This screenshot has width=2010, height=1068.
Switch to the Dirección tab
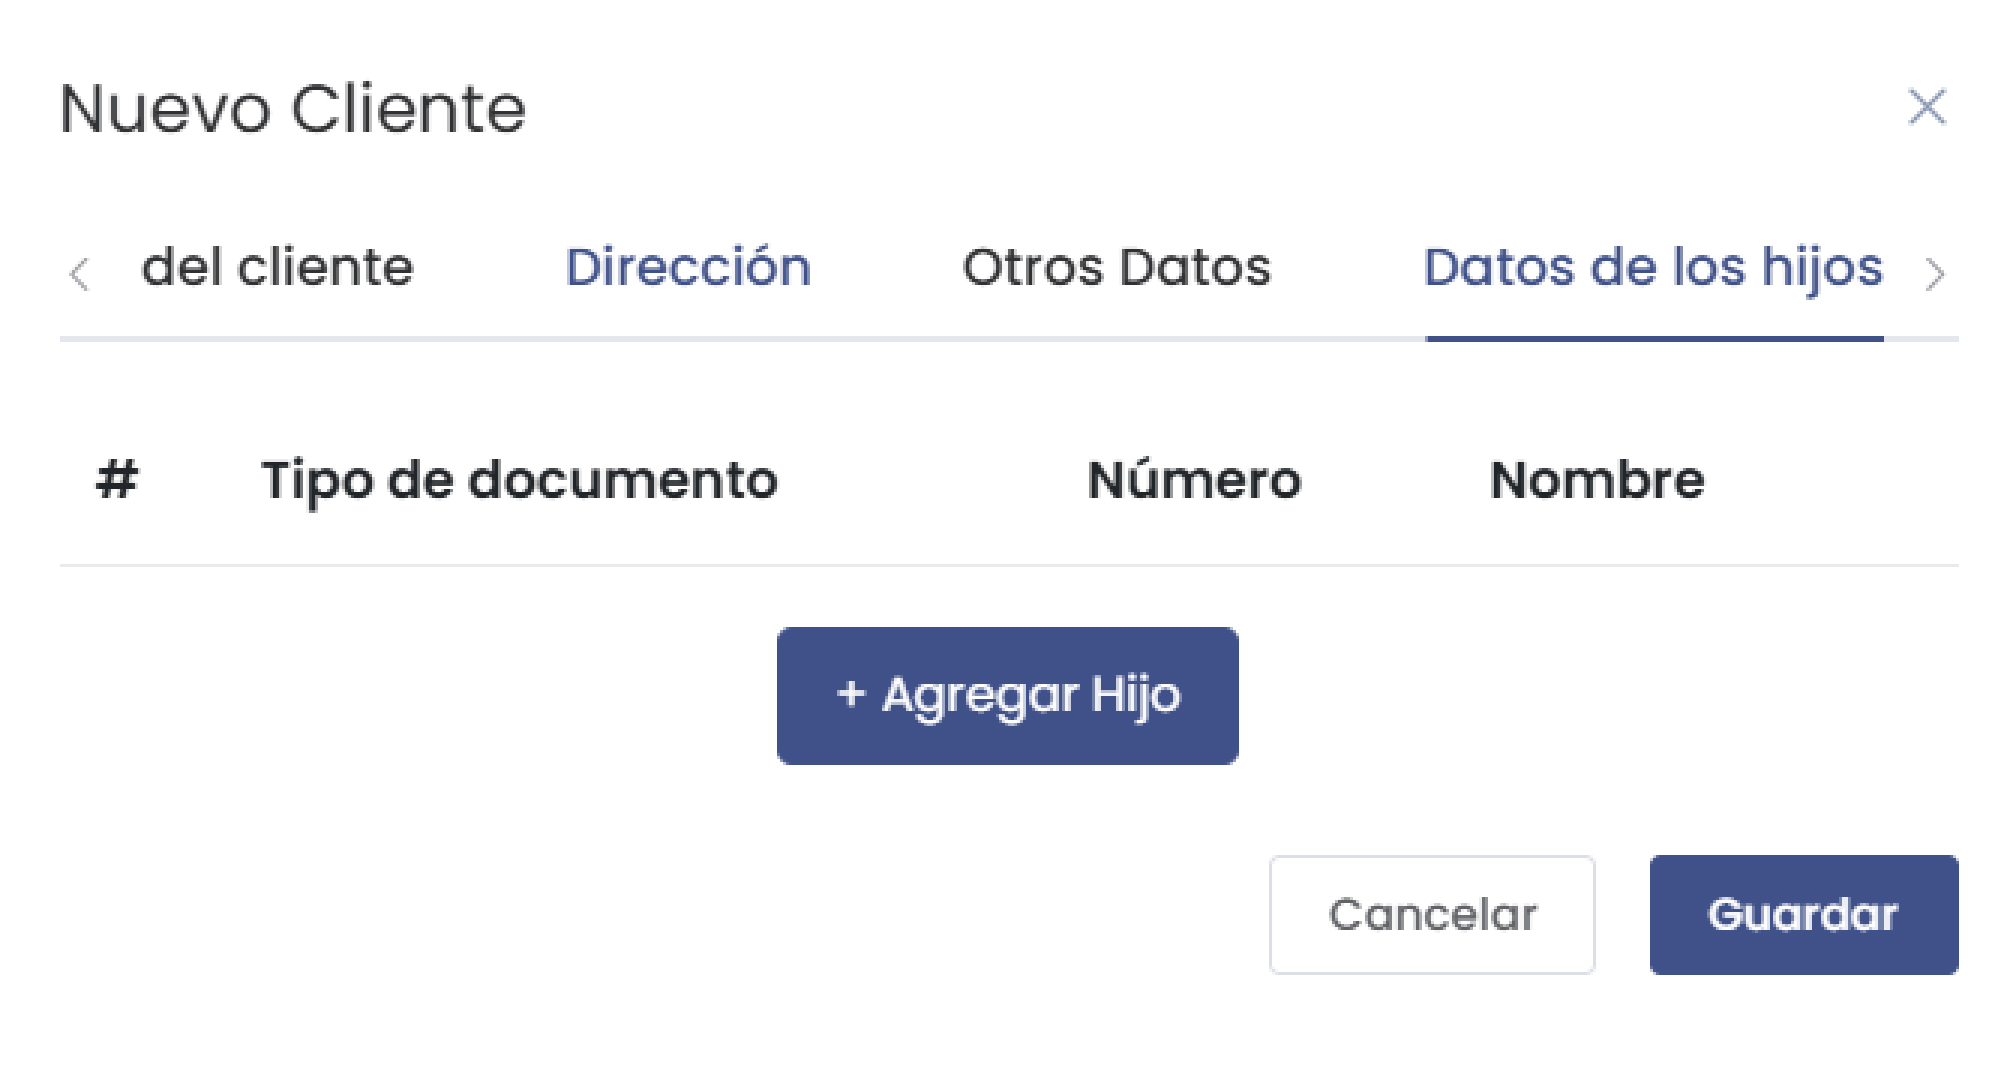[x=690, y=267]
